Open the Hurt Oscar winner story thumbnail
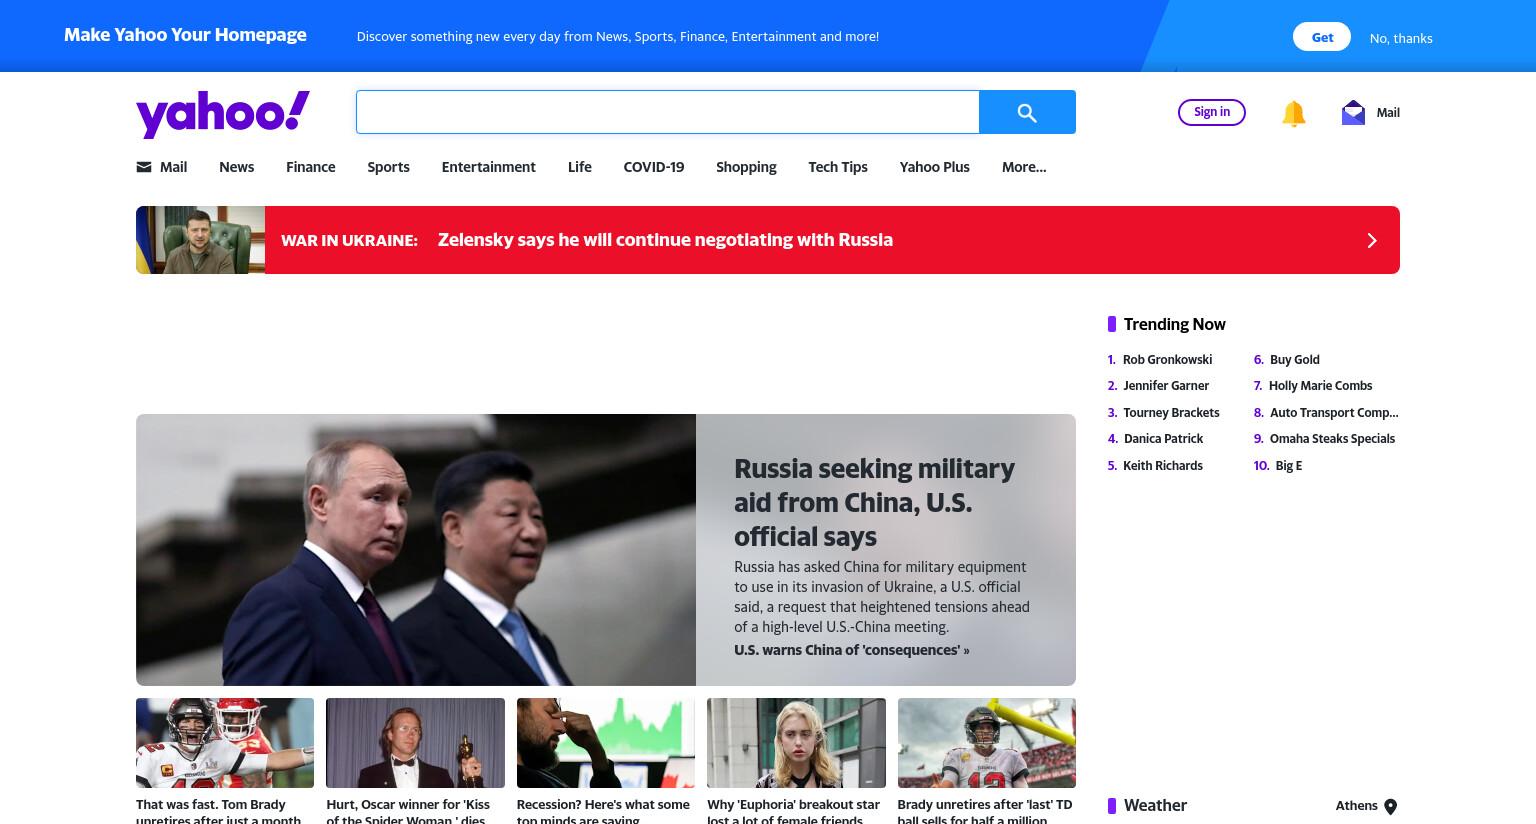1536x824 pixels. pyautogui.click(x=415, y=743)
